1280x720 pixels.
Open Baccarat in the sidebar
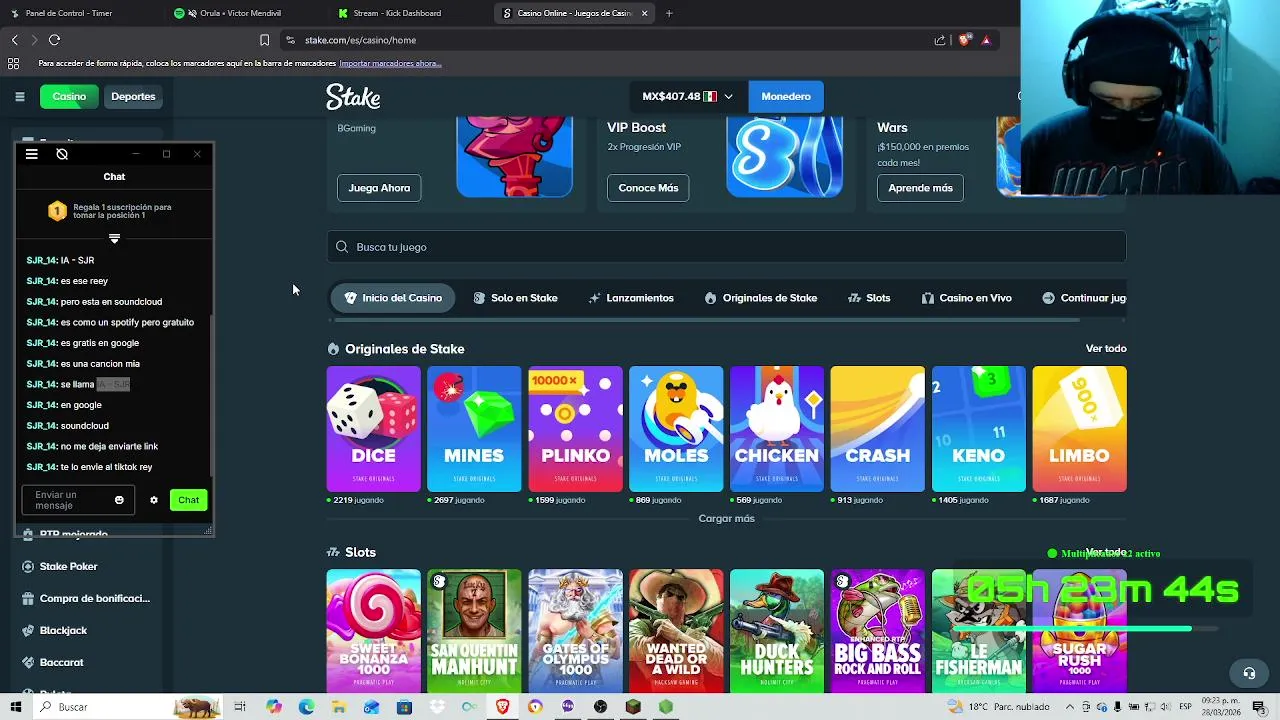click(61, 662)
